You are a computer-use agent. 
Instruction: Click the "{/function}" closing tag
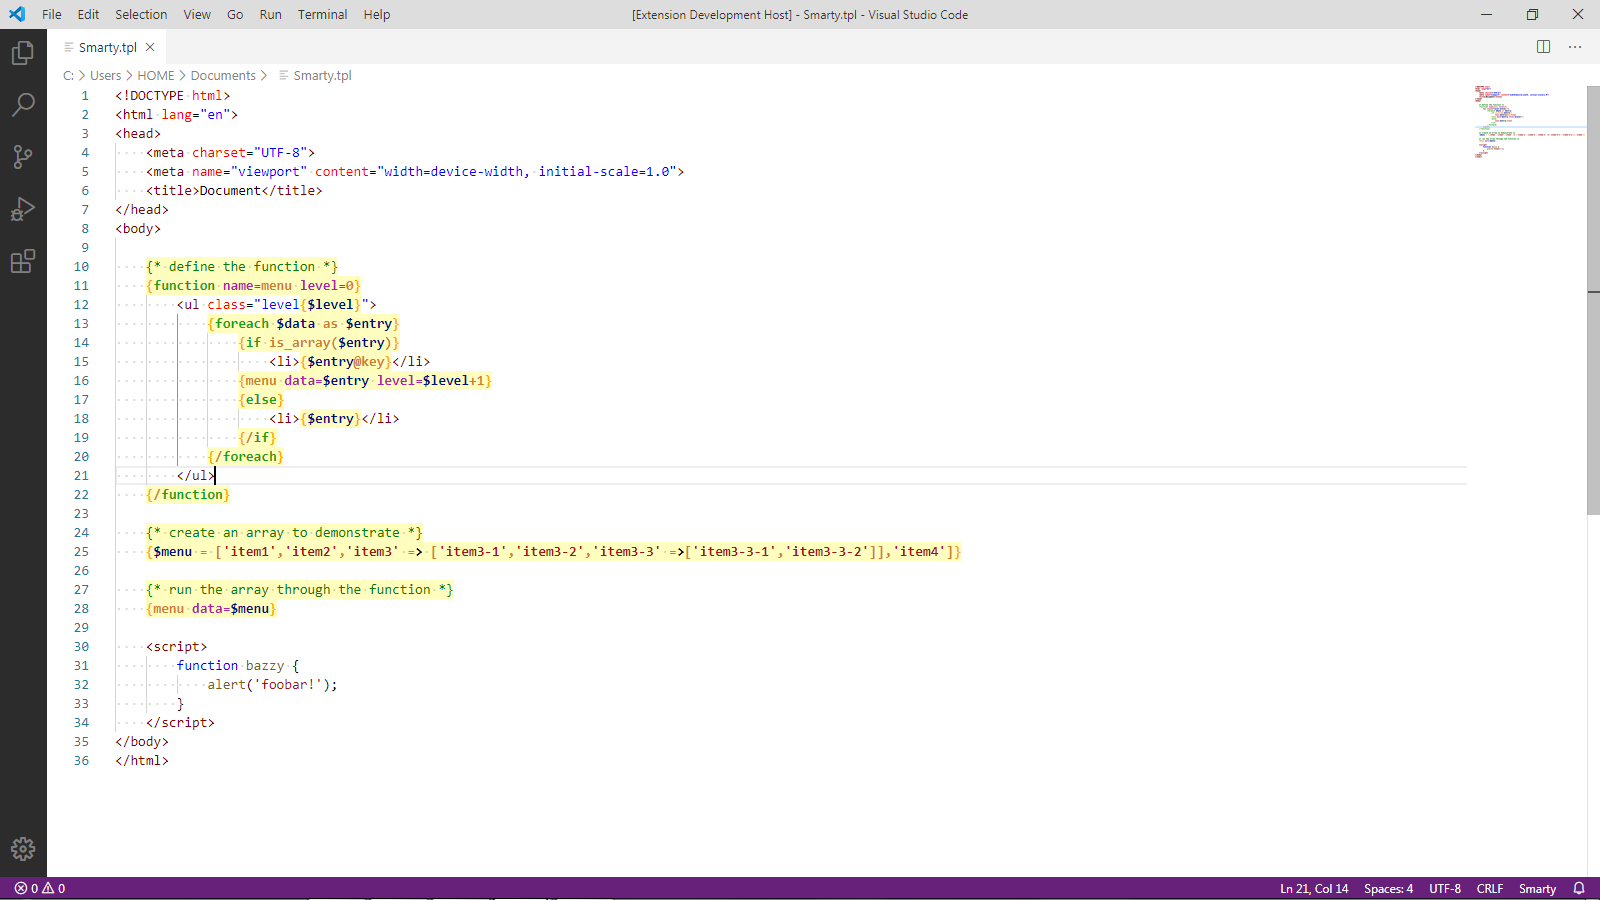(188, 494)
